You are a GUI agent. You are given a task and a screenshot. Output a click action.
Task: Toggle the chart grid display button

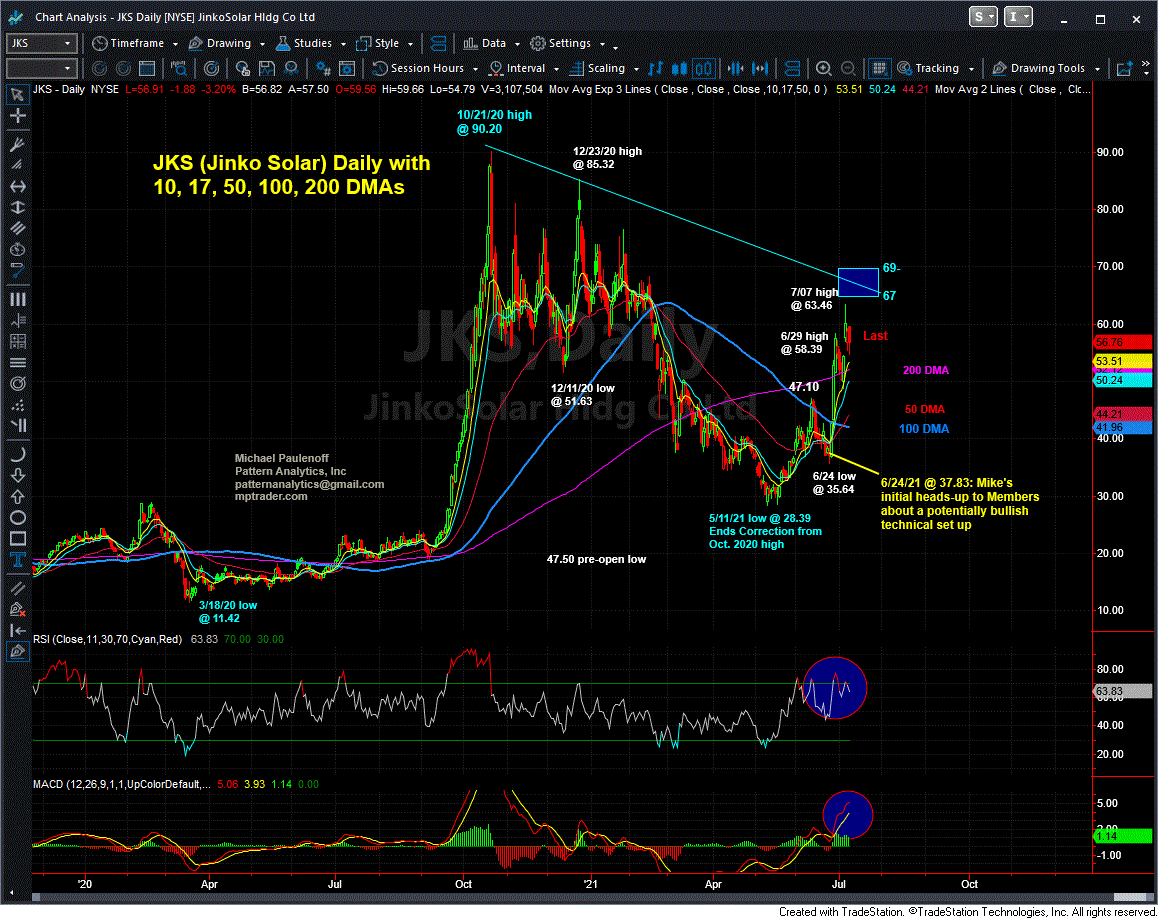click(x=879, y=69)
